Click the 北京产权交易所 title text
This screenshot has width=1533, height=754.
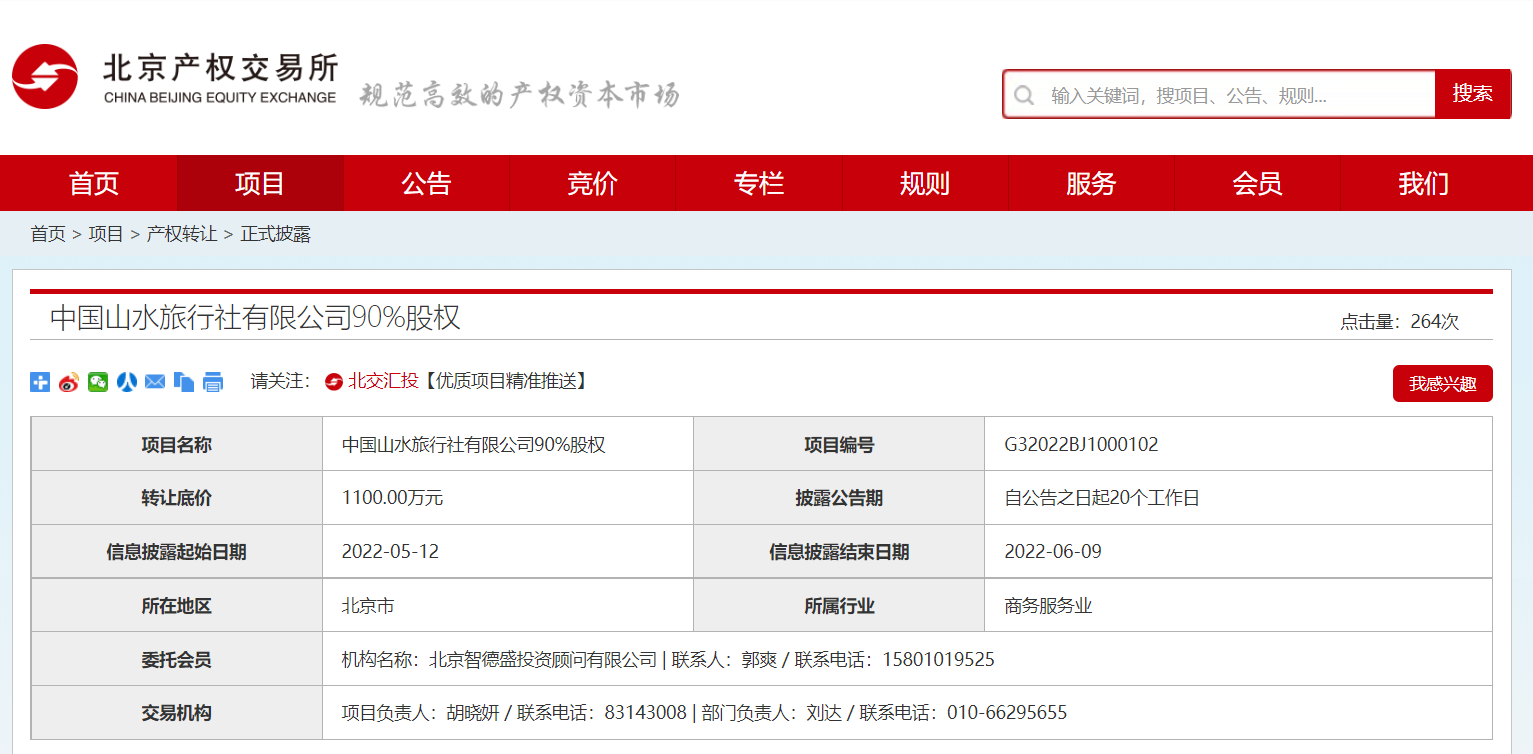(x=221, y=67)
